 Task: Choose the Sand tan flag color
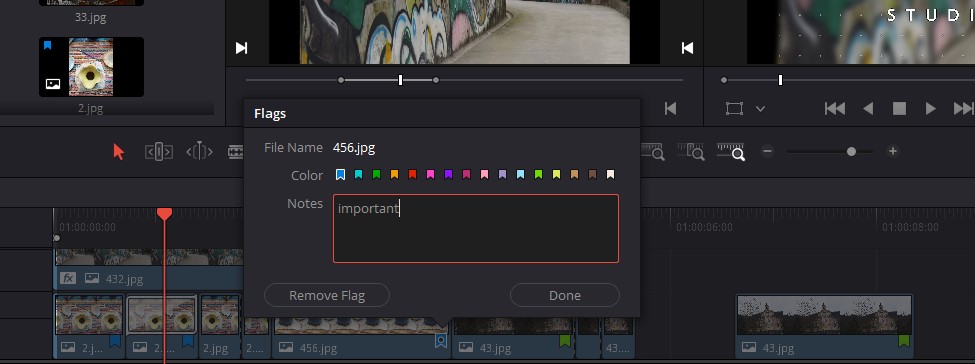coord(575,175)
